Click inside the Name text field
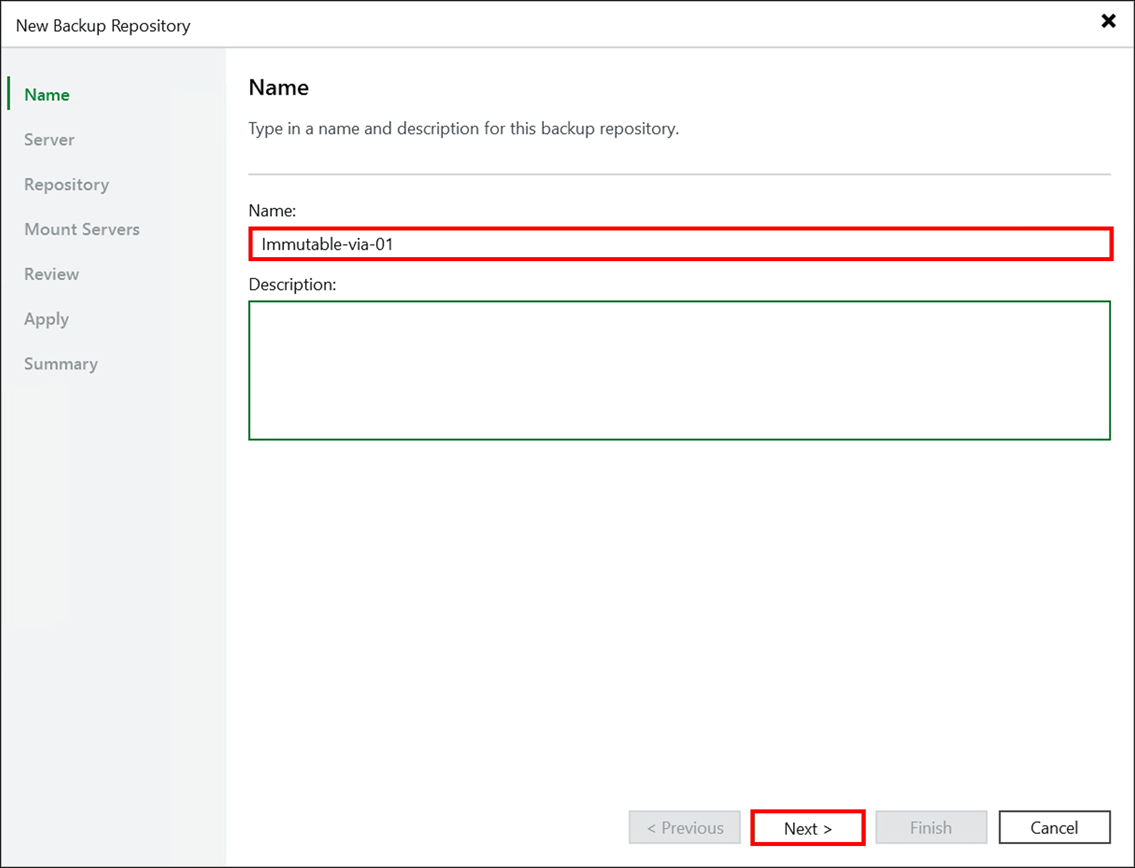Image resolution: width=1135 pixels, height=868 pixels. tap(680, 243)
